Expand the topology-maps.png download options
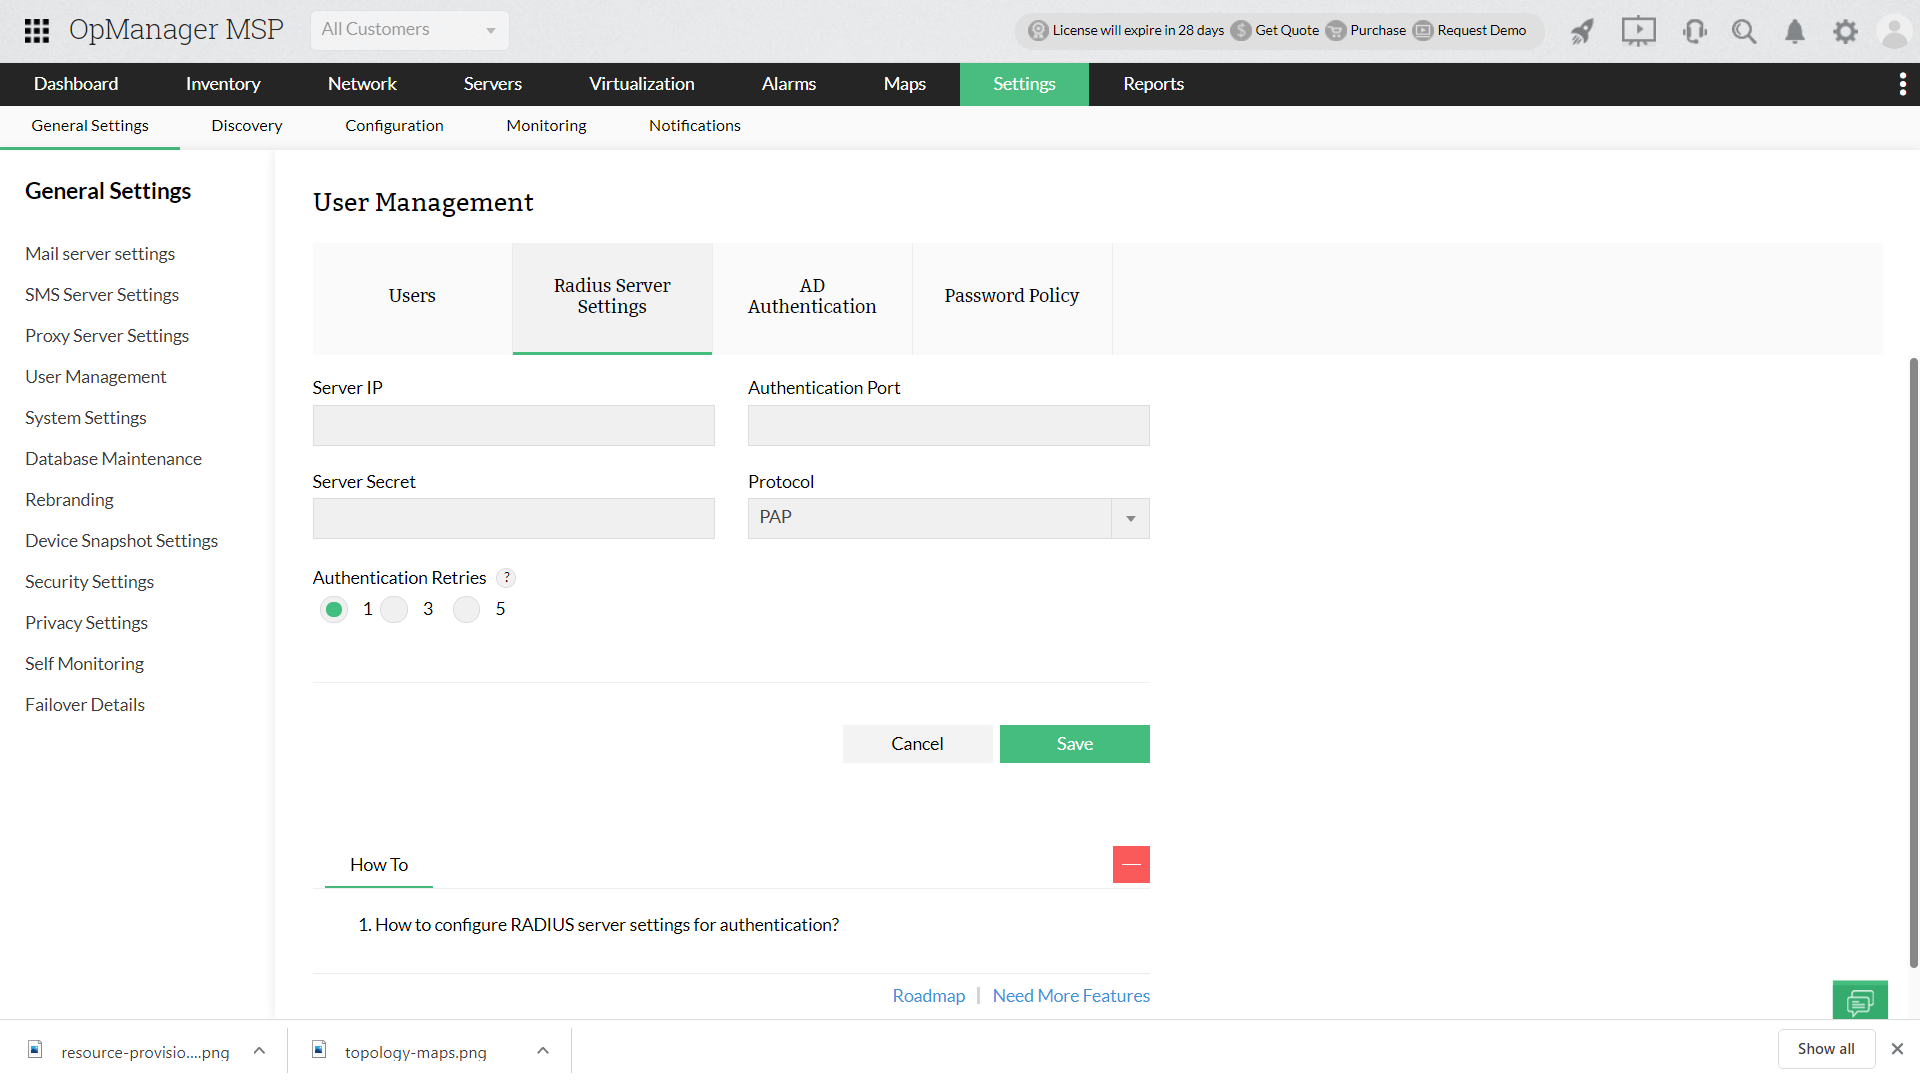 point(543,1051)
